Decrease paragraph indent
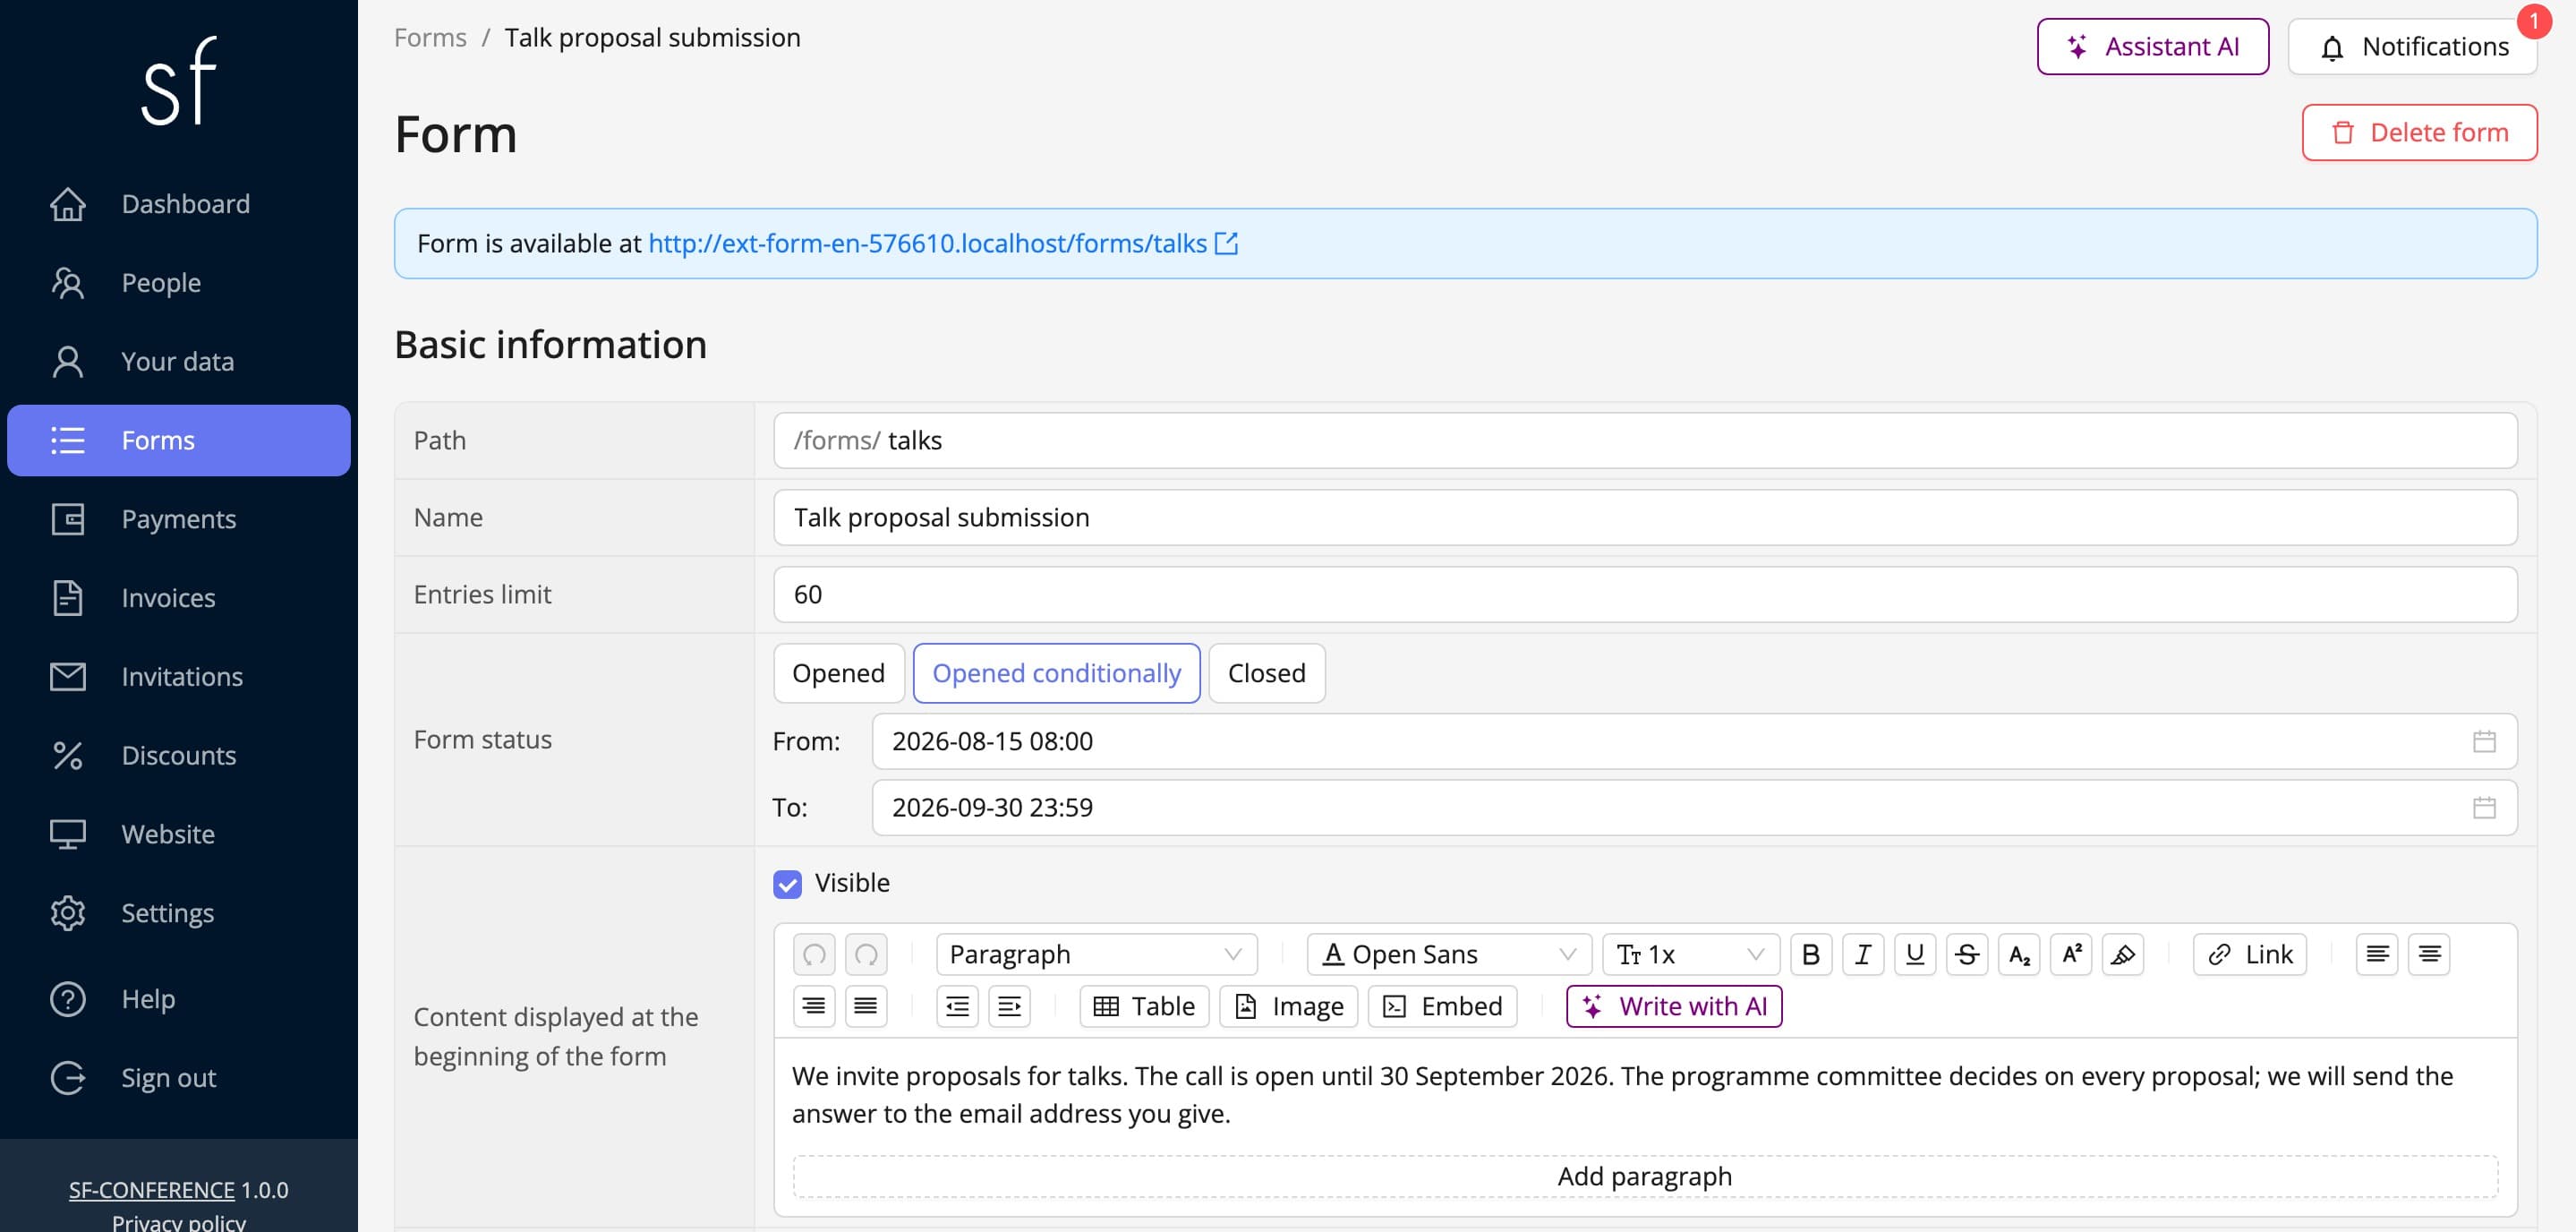The width and height of the screenshot is (2576, 1232). click(x=957, y=1006)
